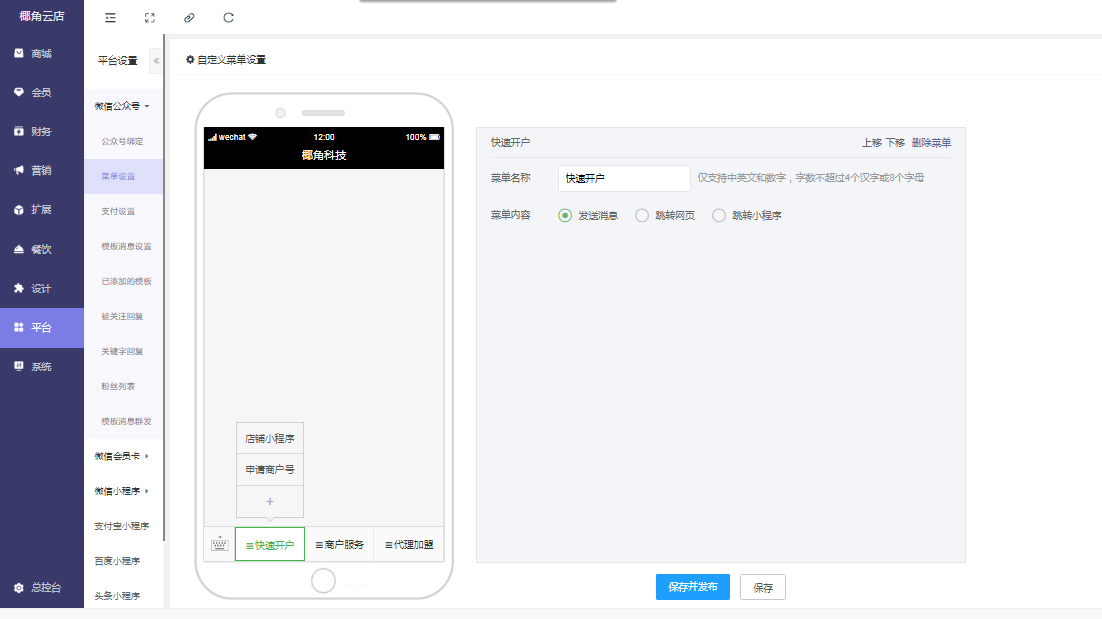The image size is (1102, 619).
Task: Click 上移 to move menu up
Action: point(871,143)
